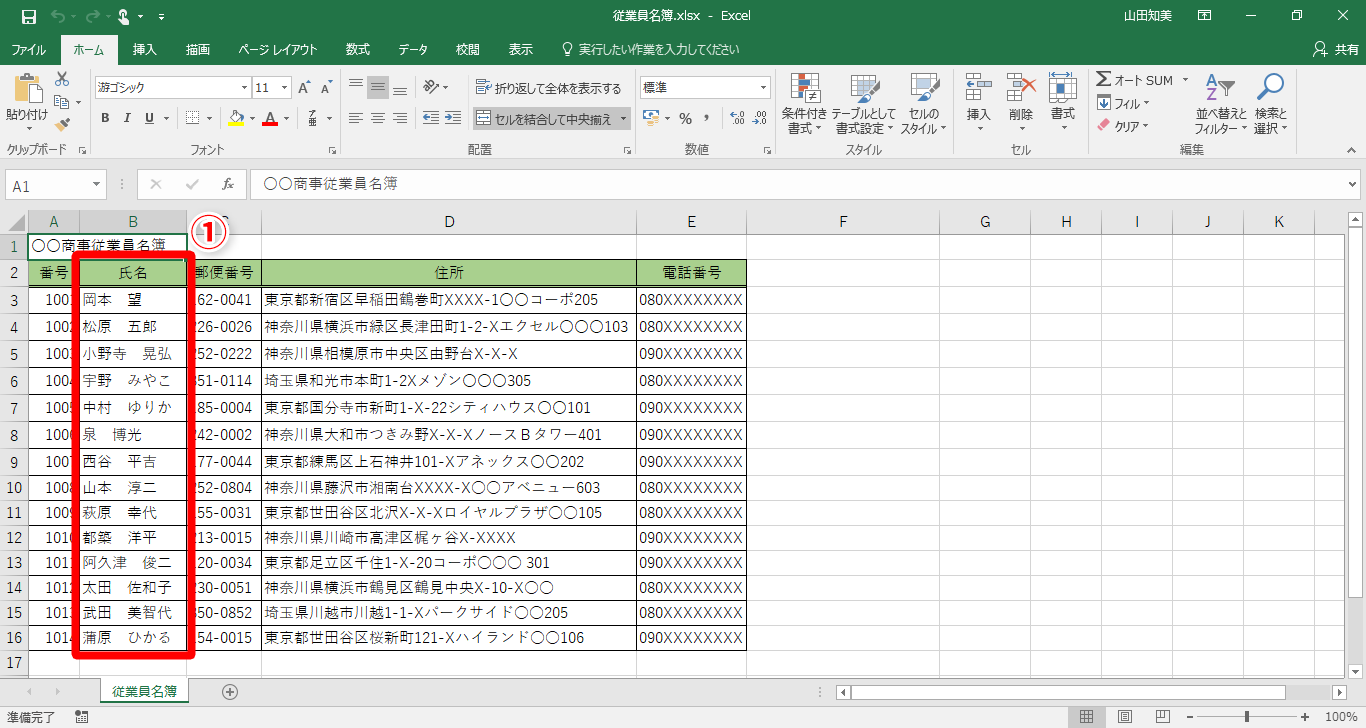Image resolution: width=1366 pixels, height=728 pixels.
Task: Toggle Merge & Center (セルを結合して中央揃え)
Action: pos(546,119)
